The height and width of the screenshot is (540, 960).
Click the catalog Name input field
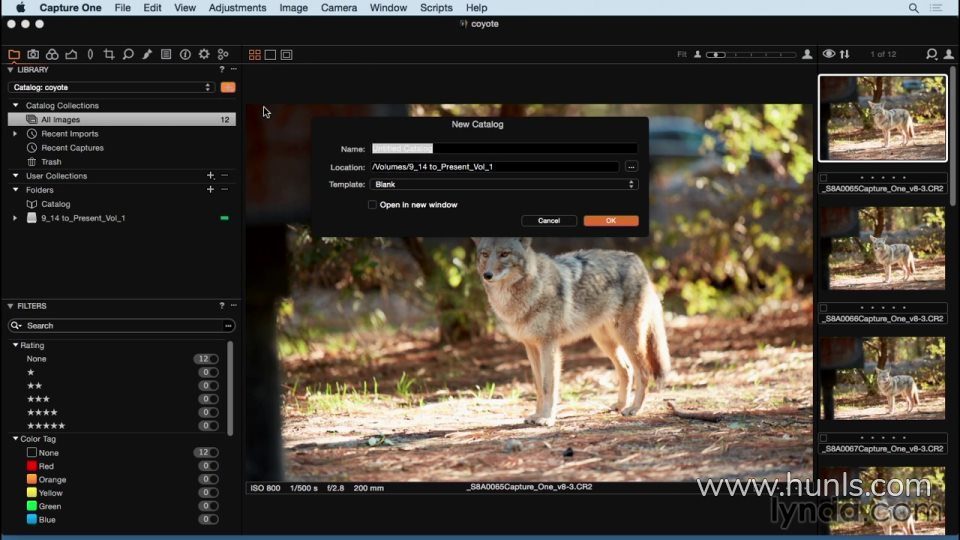pos(504,149)
